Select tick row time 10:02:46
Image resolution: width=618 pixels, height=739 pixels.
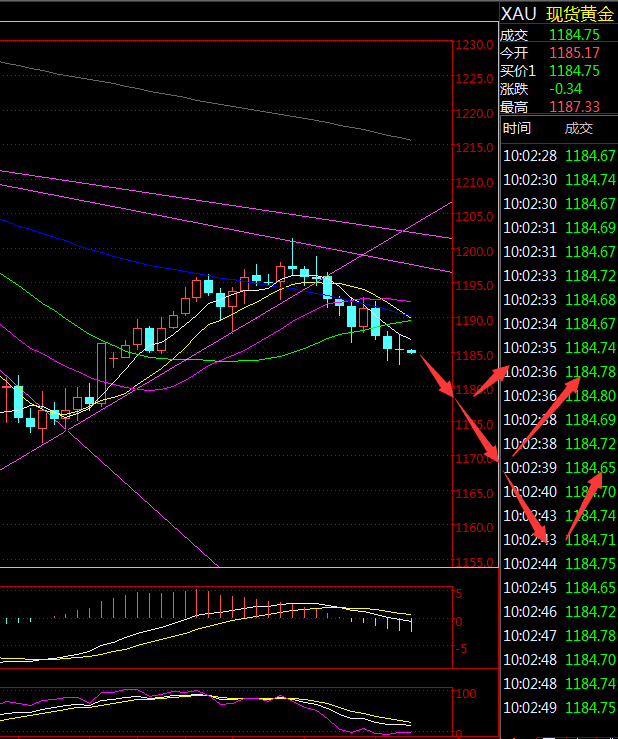[530, 612]
